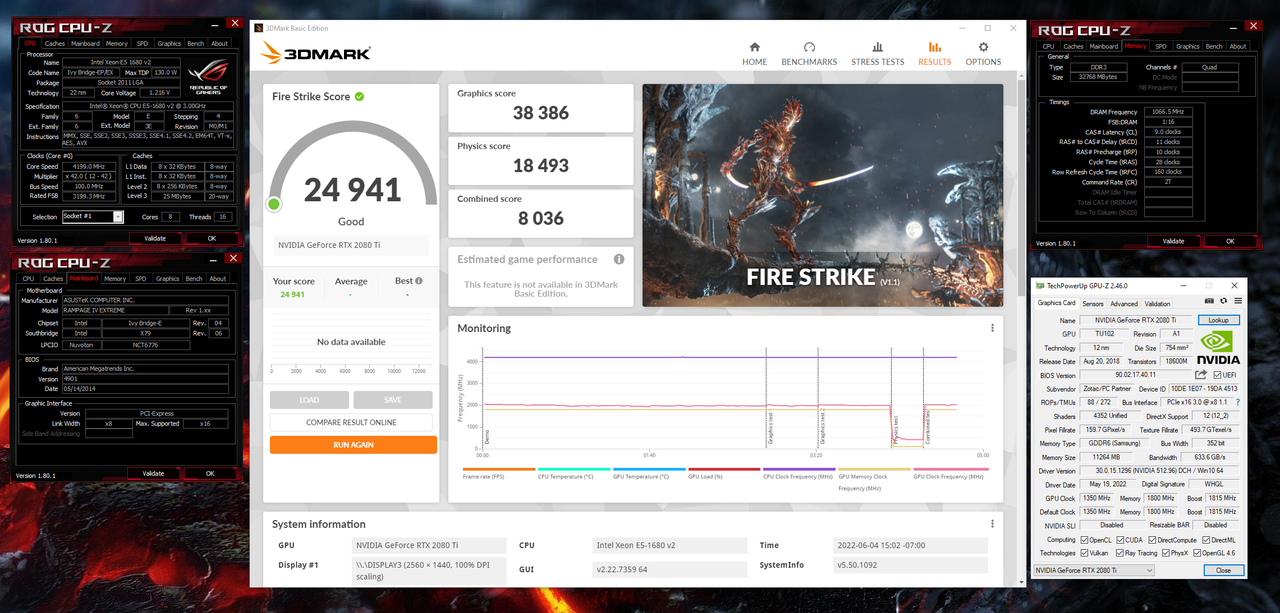
Task: Toggle the DirectCompute checkbox in GPU-Z
Action: pyautogui.click(x=1150, y=539)
